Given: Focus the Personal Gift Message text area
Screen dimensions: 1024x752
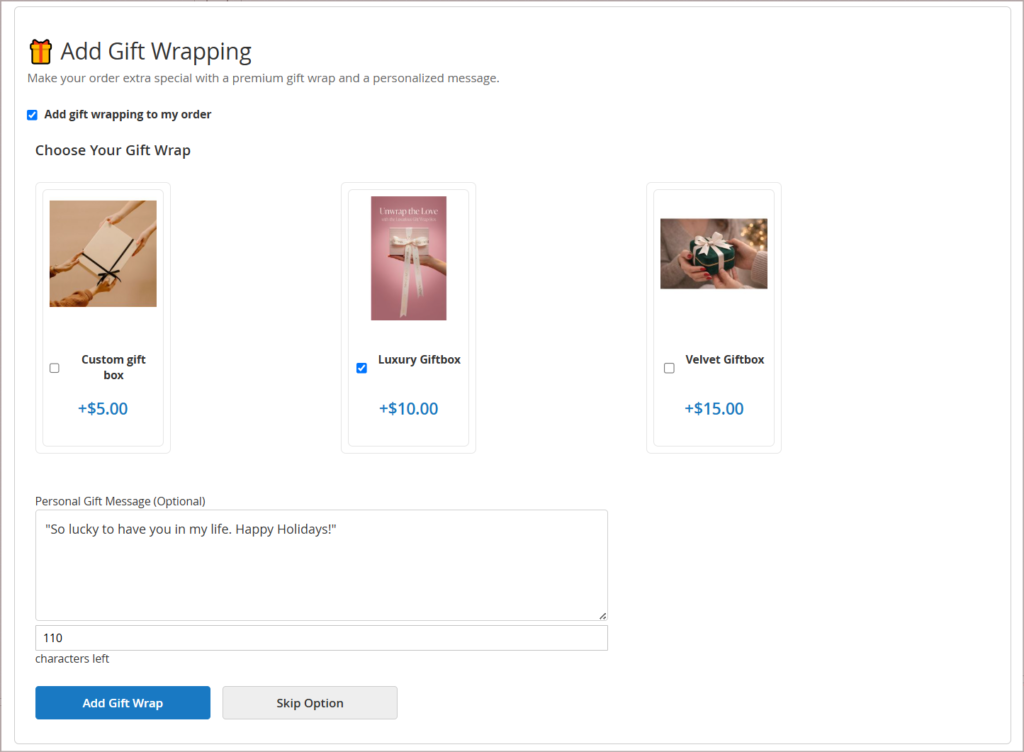Looking at the screenshot, I should (x=321, y=565).
